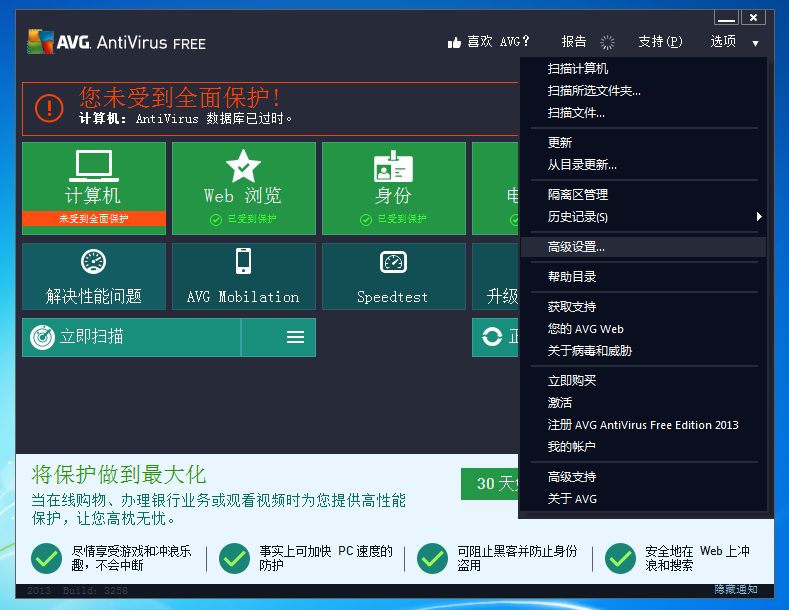Click the radar icon beside 立即扫描
Screen dimensions: 789x610
pyautogui.click(x=42, y=337)
